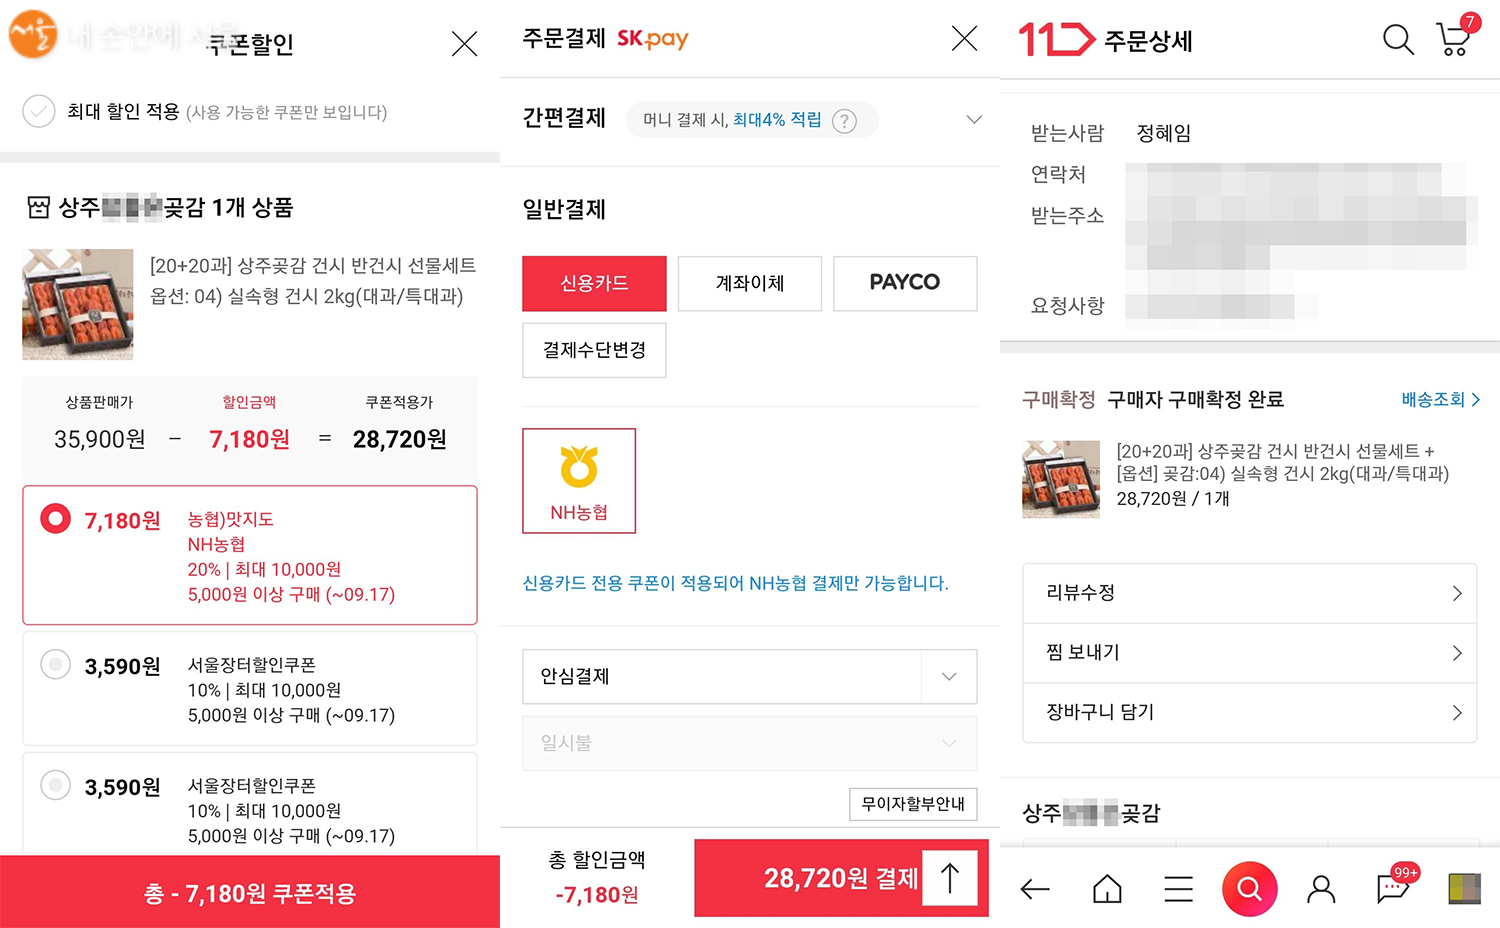
Task: Select the PAYCO payment tab
Action: [905, 284]
